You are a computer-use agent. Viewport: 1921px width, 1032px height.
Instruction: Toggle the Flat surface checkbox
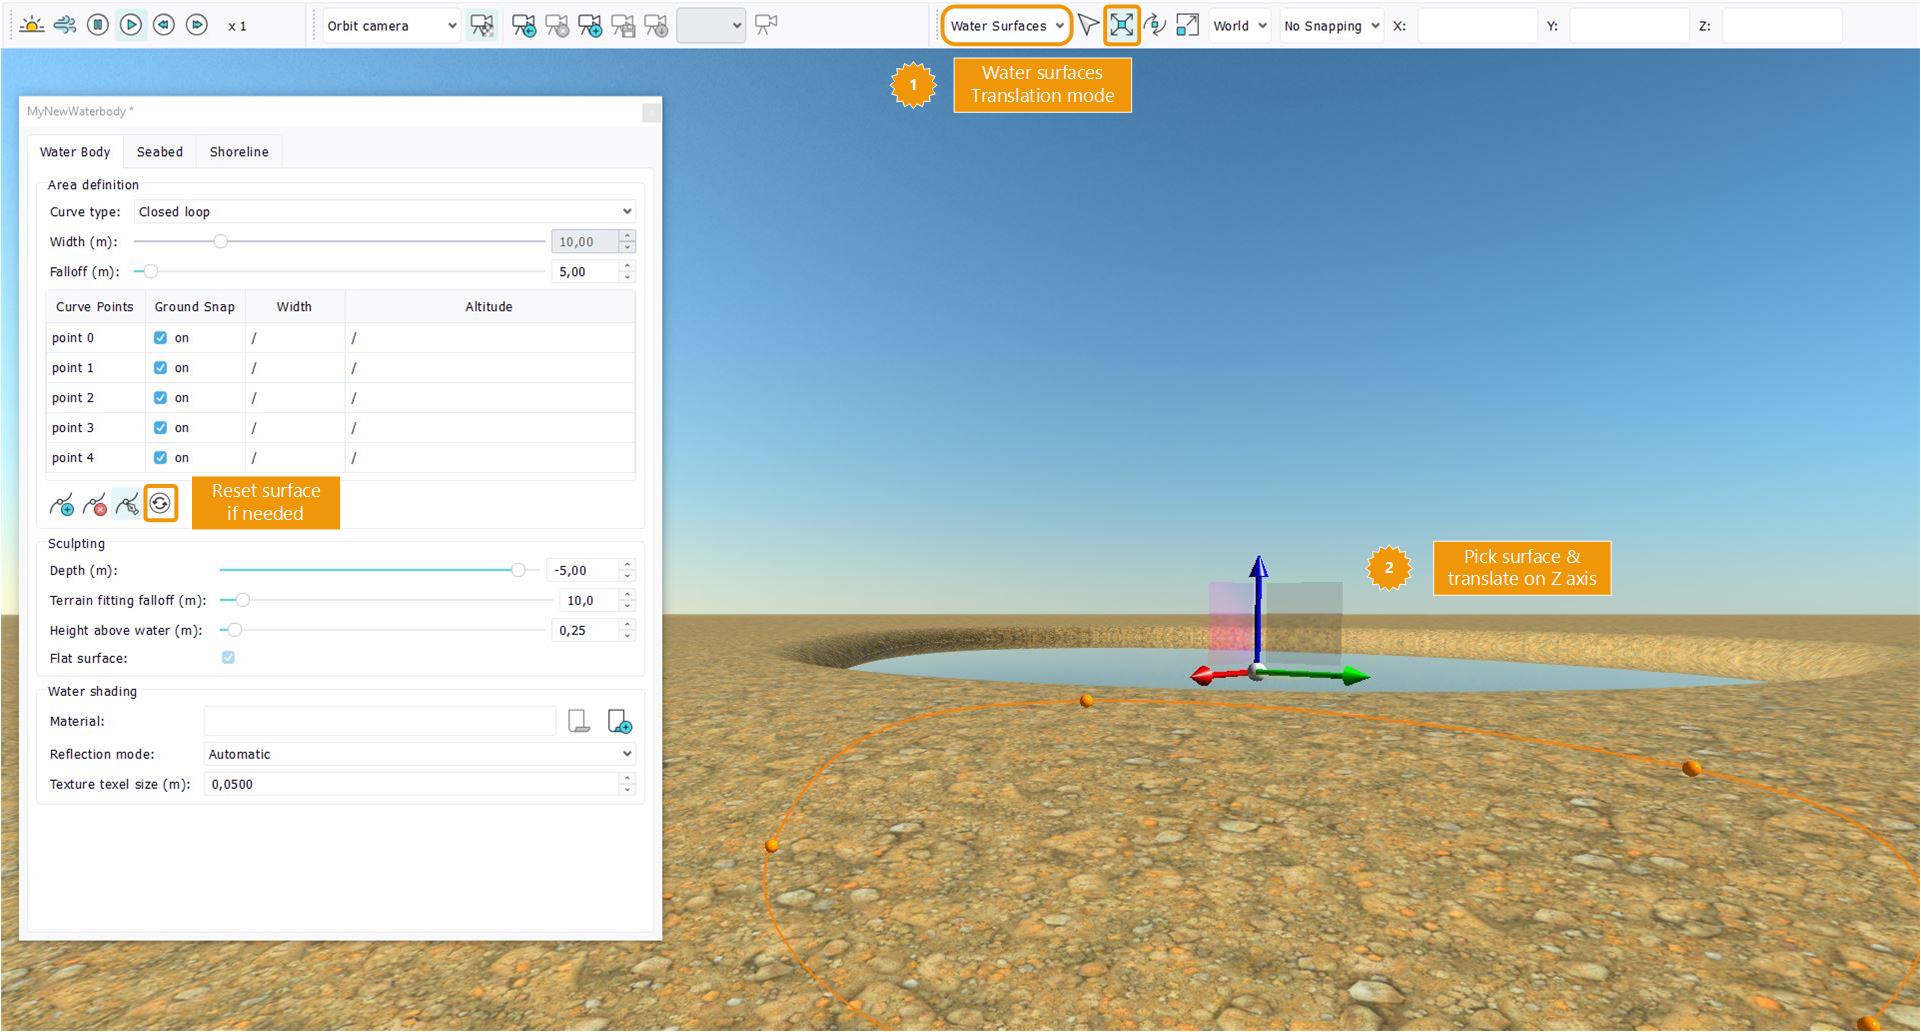[228, 658]
